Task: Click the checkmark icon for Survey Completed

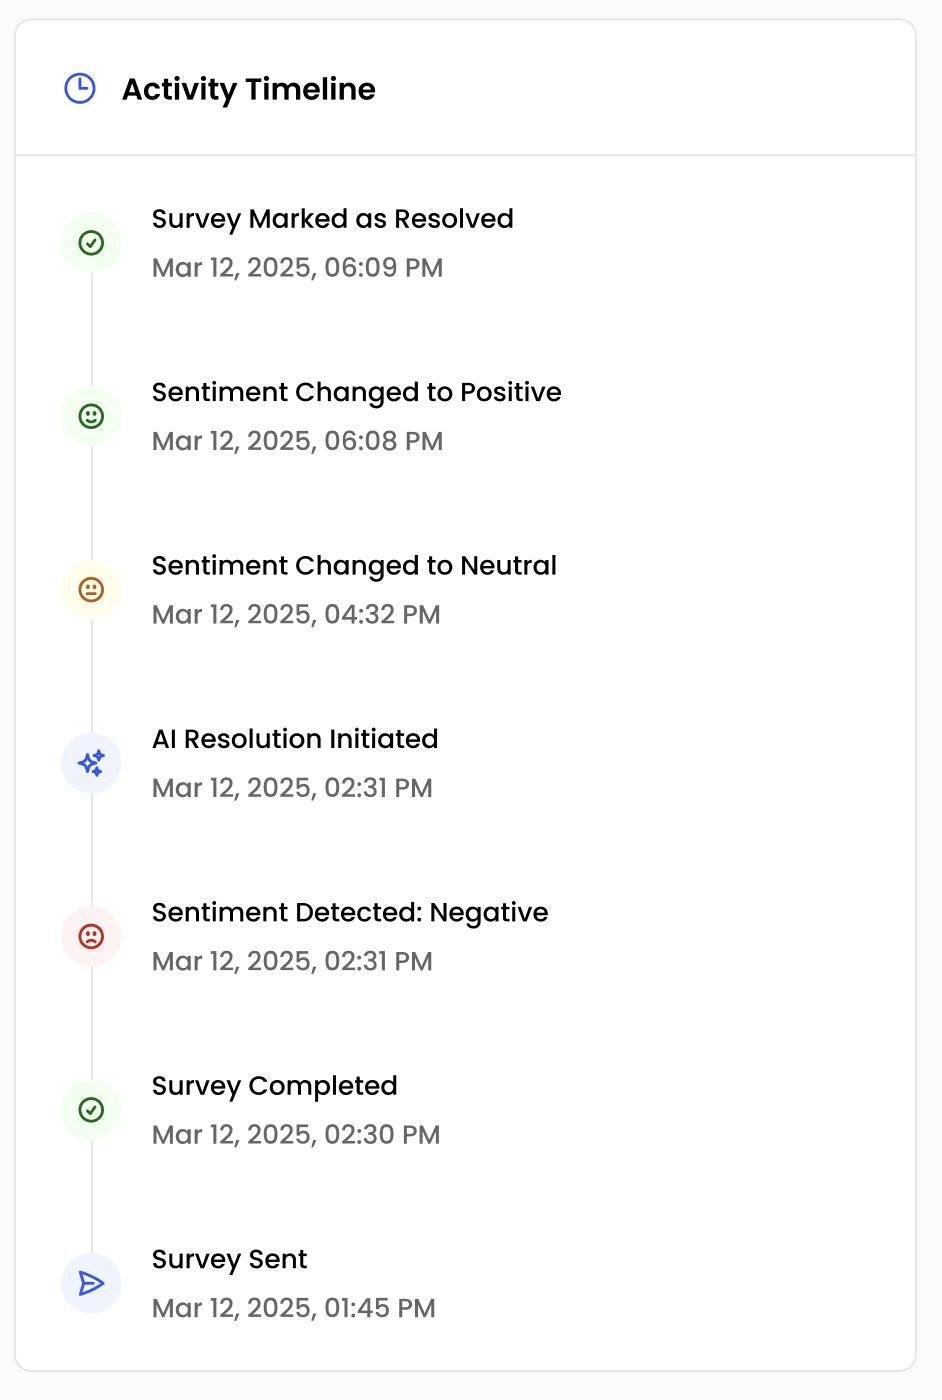Action: (x=91, y=1110)
